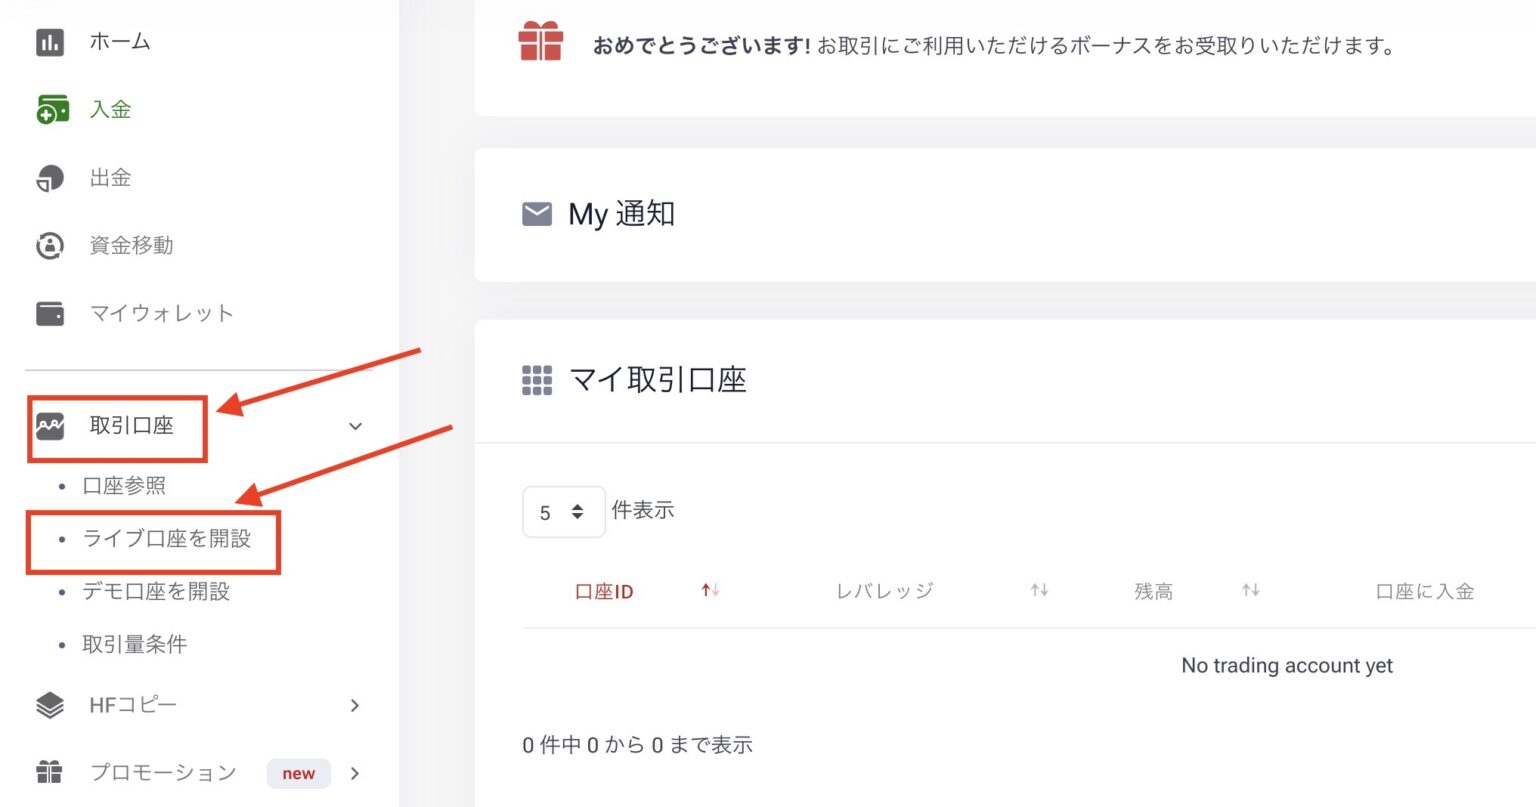Toggle ascending sort on the 口座ID column
Image resolution: width=1536 pixels, height=807 pixels.
point(709,590)
